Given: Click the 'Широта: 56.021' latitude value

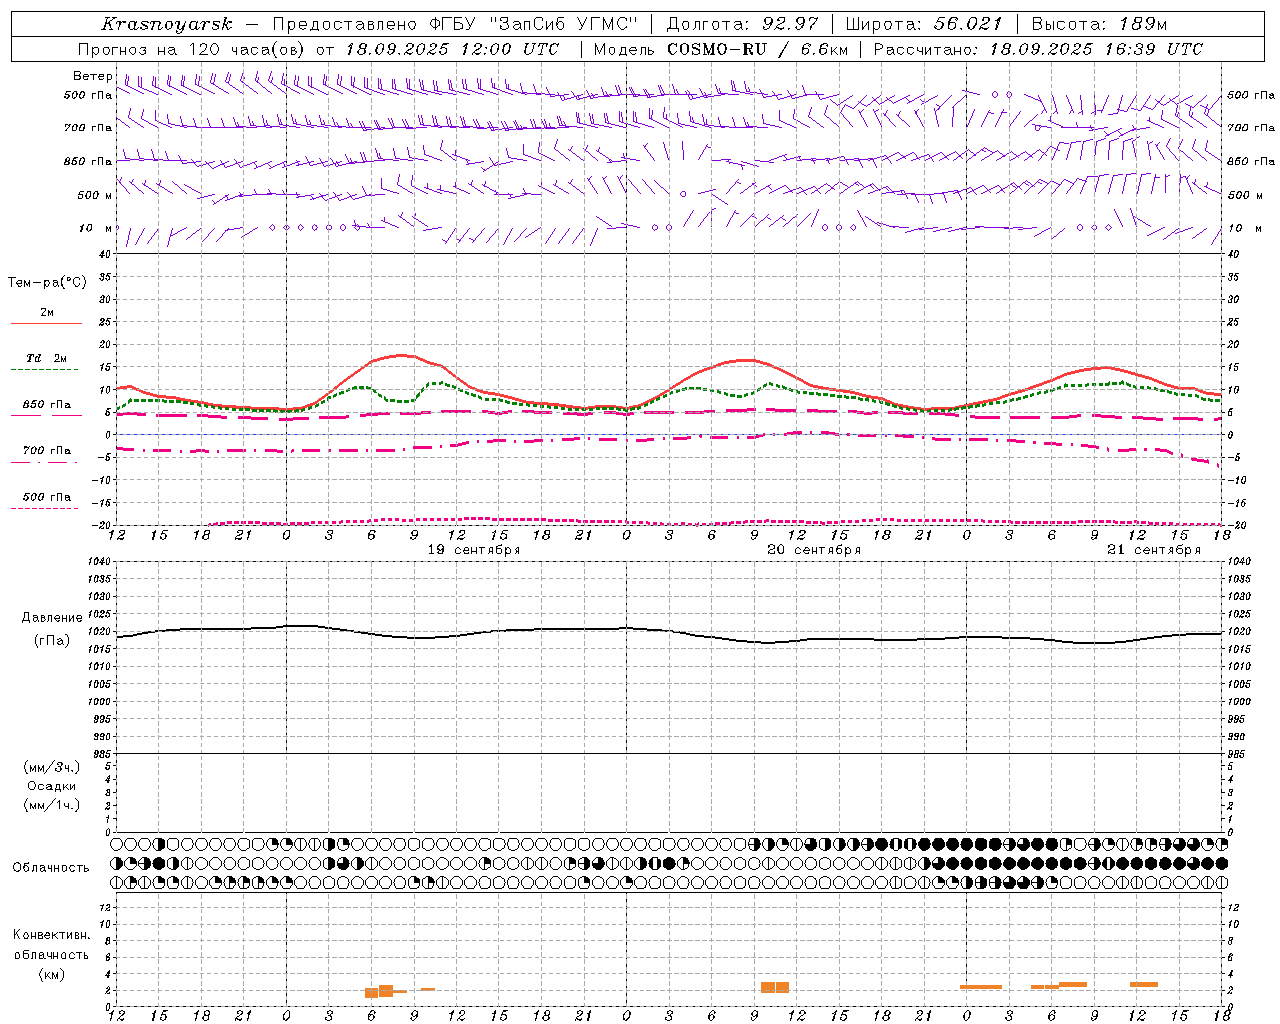Looking at the screenshot, I should (x=924, y=24).
